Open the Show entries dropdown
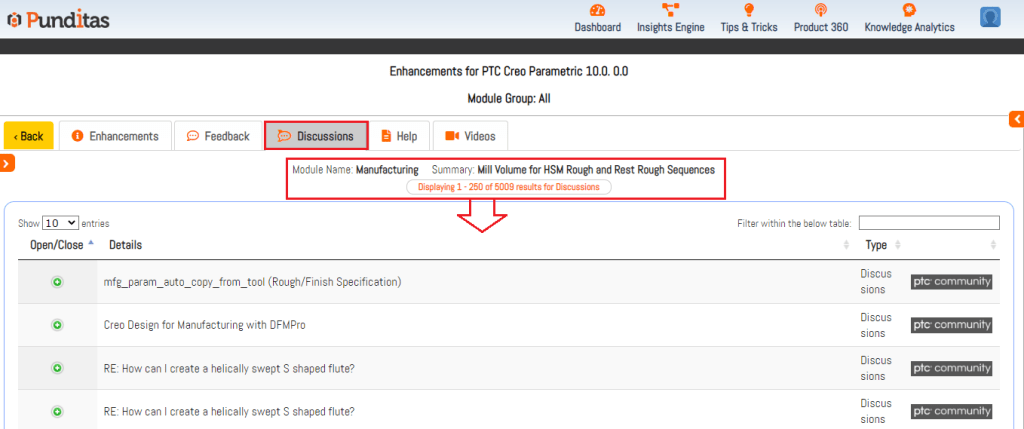This screenshot has height=429, width=1024. coord(60,223)
